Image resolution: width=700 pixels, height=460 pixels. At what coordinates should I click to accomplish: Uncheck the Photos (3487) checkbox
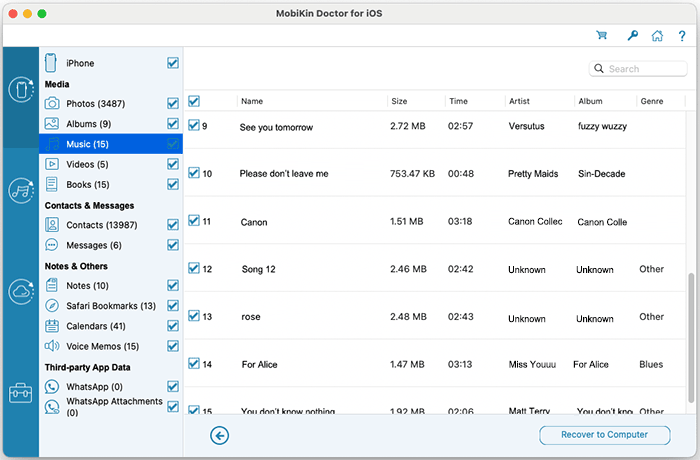[173, 104]
